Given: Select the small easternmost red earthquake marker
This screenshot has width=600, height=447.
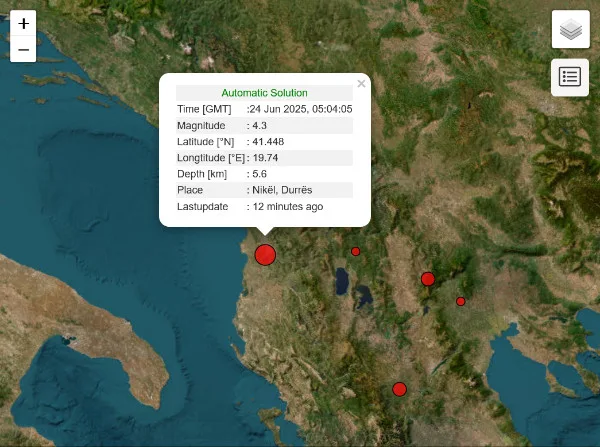Looking at the screenshot, I should (x=461, y=302).
